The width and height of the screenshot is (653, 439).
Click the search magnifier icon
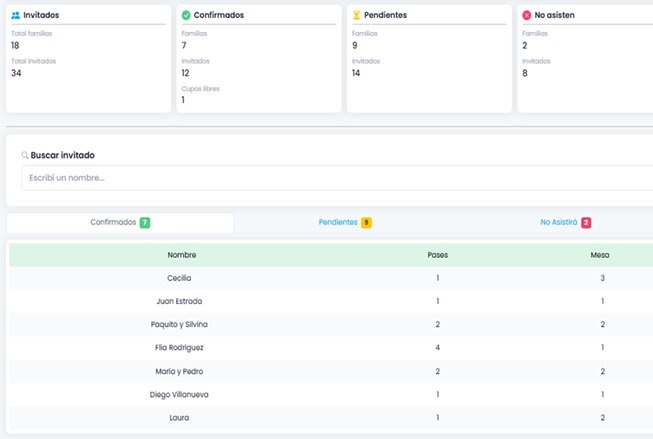[x=25, y=155]
